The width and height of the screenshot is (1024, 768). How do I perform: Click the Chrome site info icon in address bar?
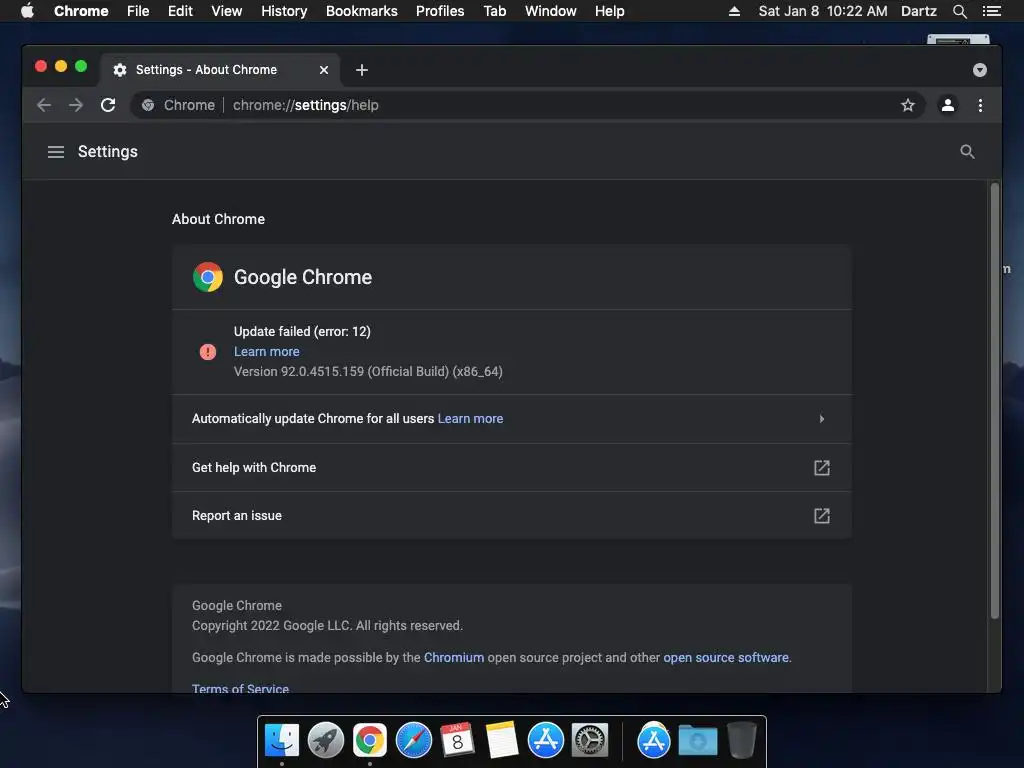pyautogui.click(x=148, y=105)
